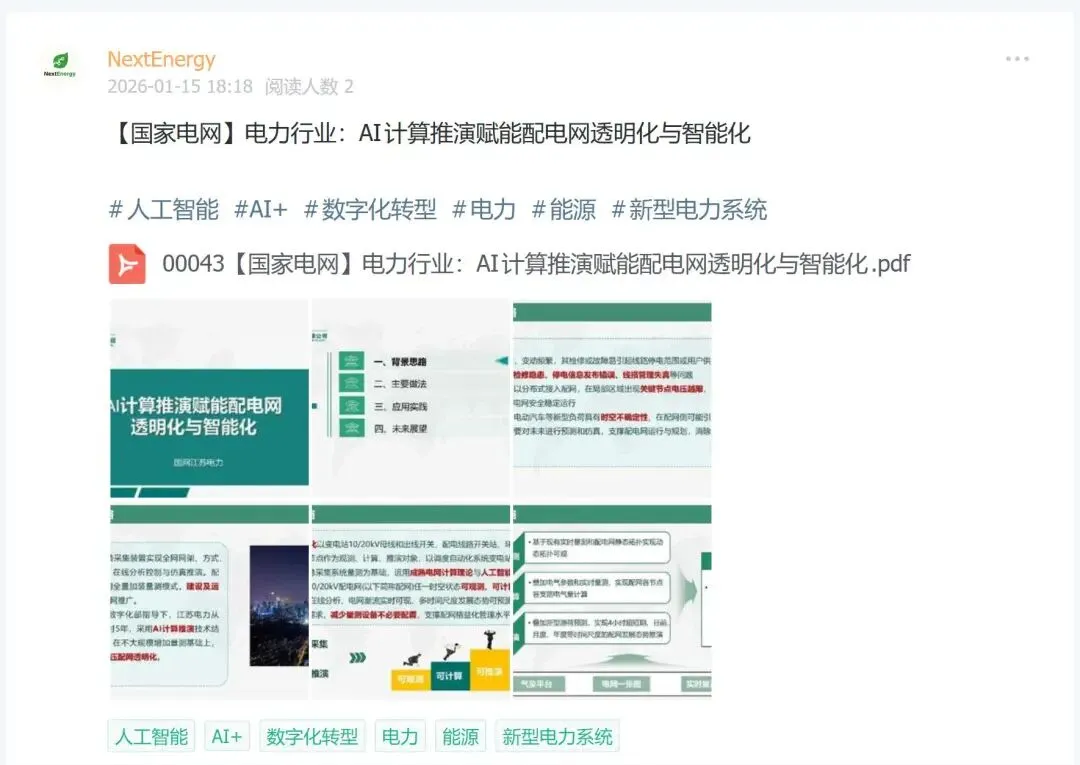Click the hashtag #AI+

coord(260,209)
